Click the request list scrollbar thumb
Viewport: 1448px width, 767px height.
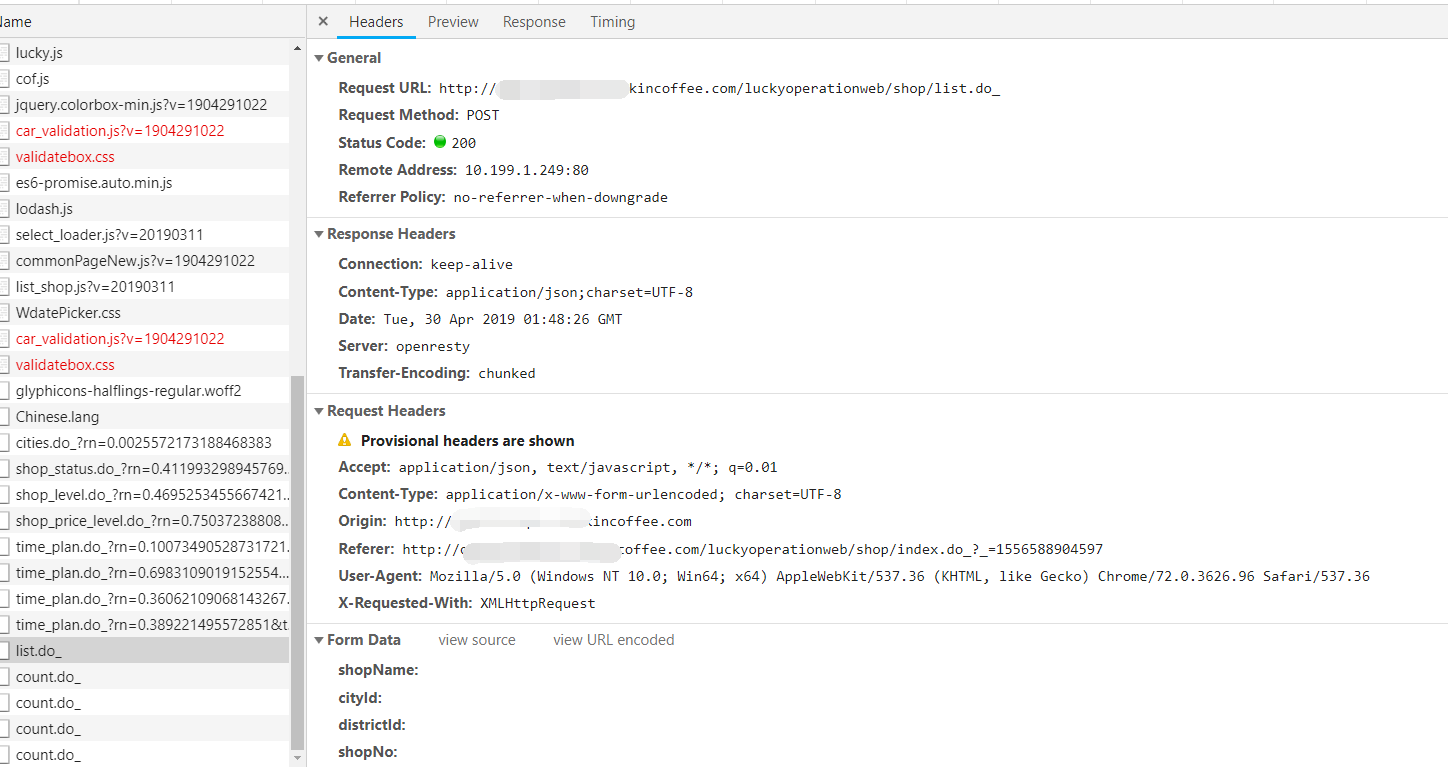(297, 562)
